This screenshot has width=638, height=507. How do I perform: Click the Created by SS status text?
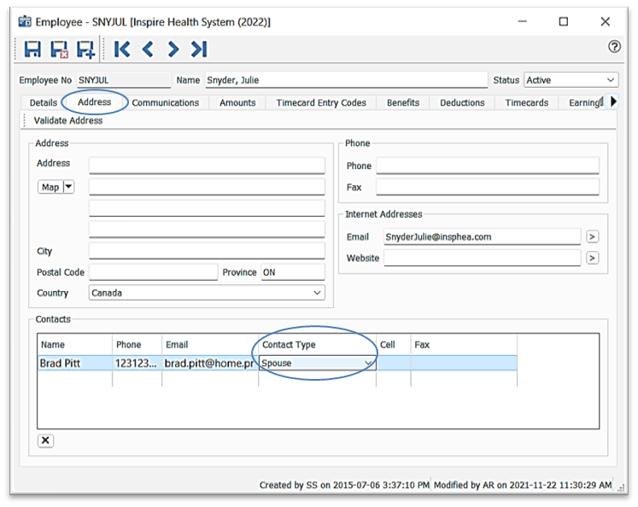[344, 485]
